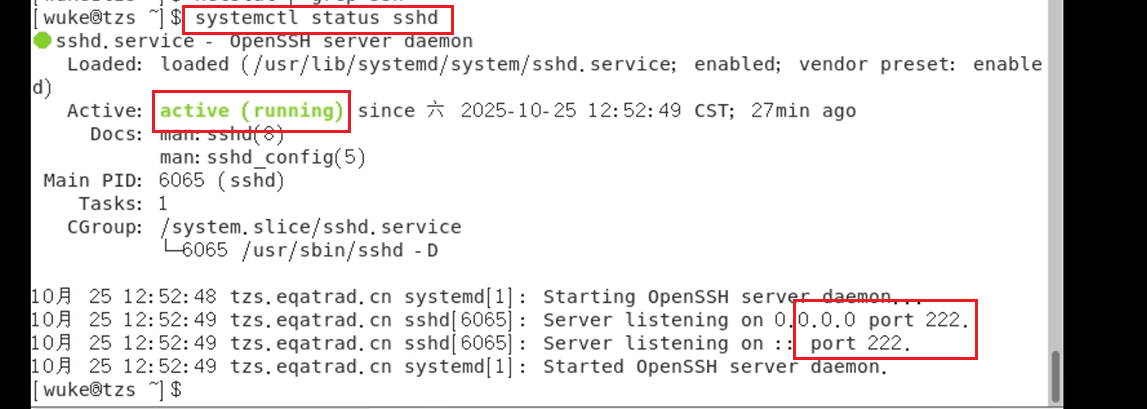The width and height of the screenshot is (1147, 409).
Task: Click the 'OpenSSH server daemon' service description
Action: (351, 41)
